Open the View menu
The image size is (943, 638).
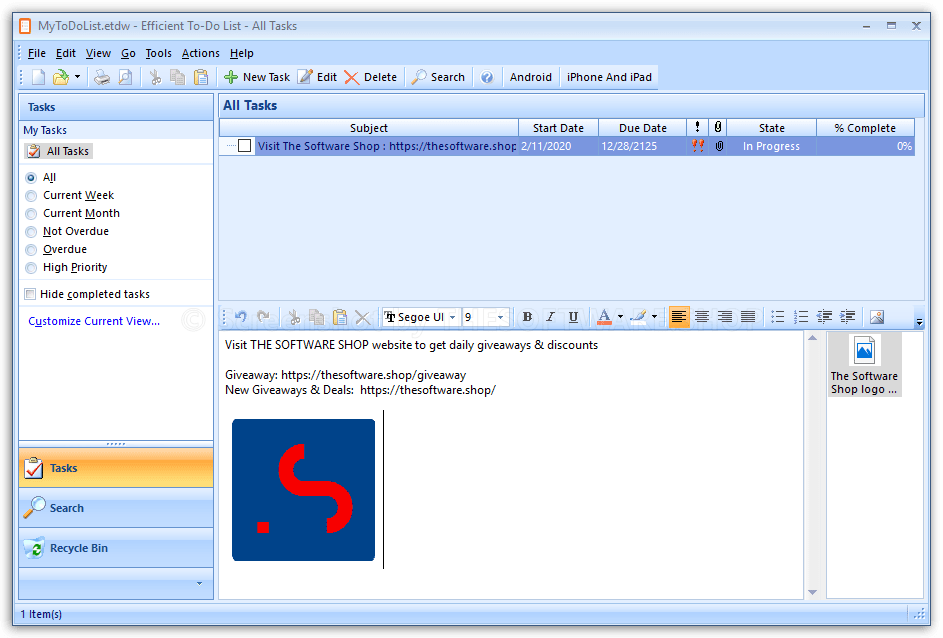(x=98, y=53)
